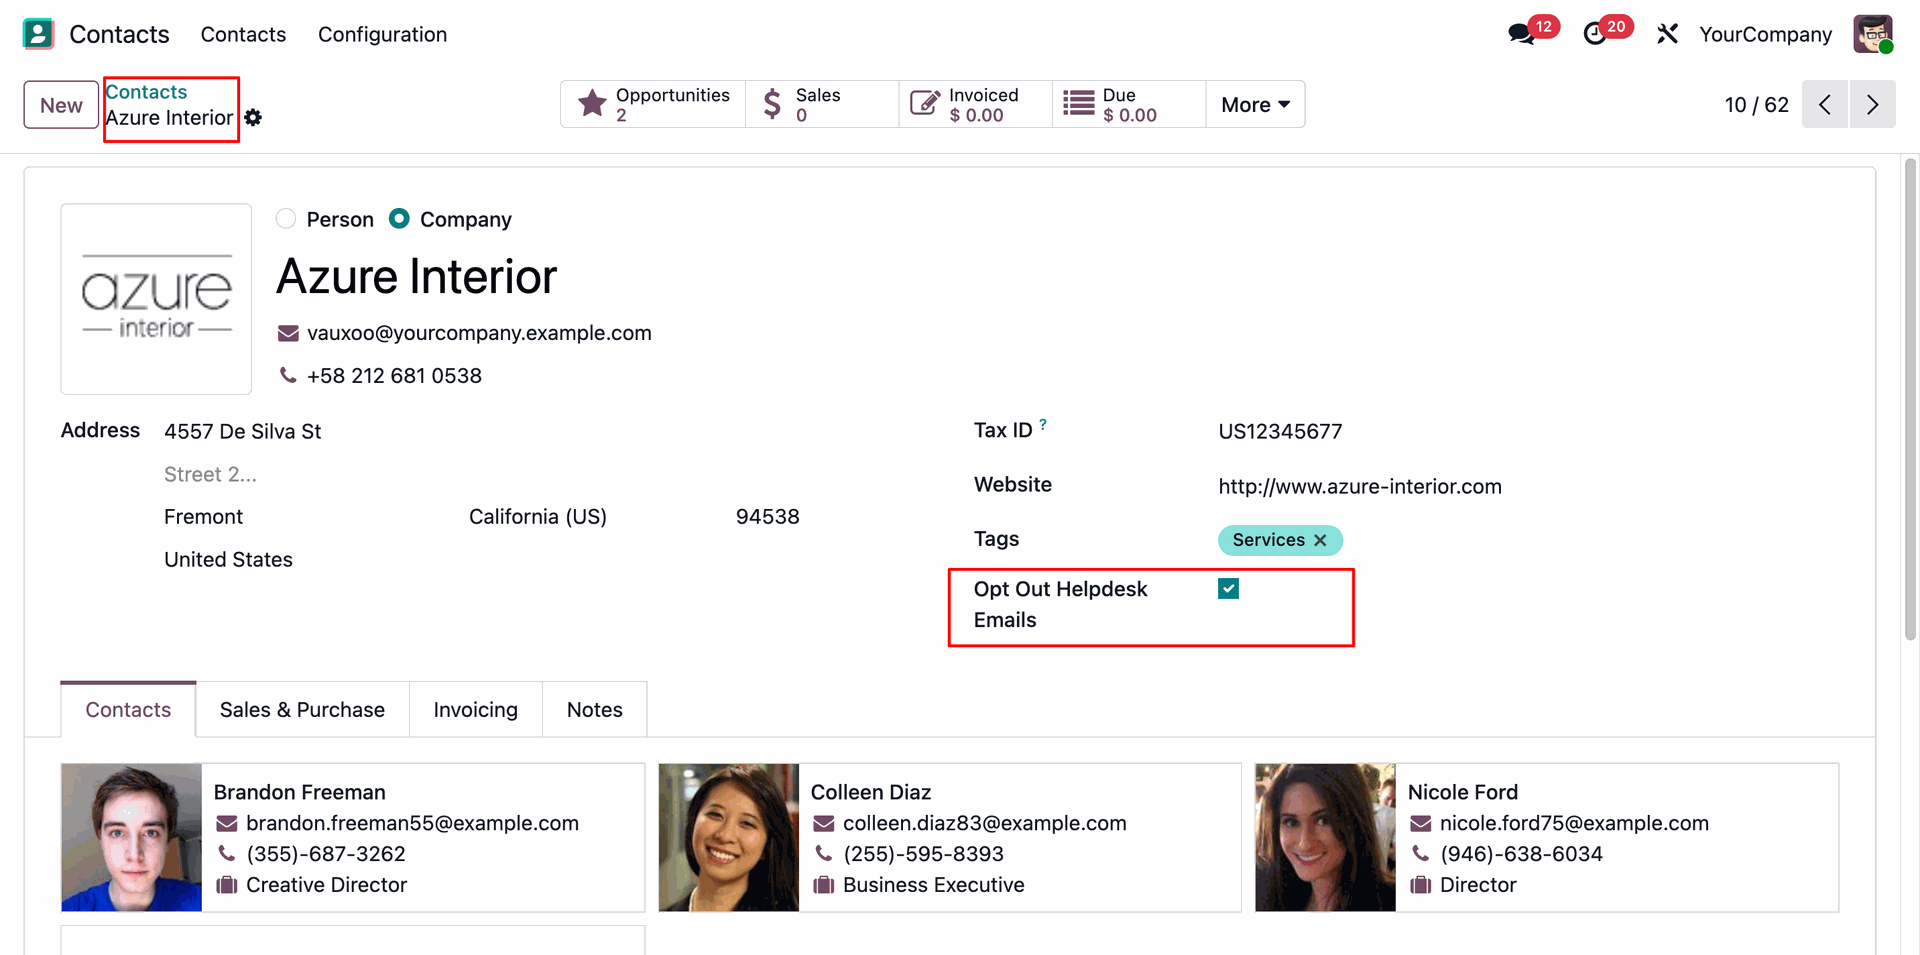The height and width of the screenshot is (955, 1920).
Task: Open the activities clock icon
Action: (x=1596, y=34)
